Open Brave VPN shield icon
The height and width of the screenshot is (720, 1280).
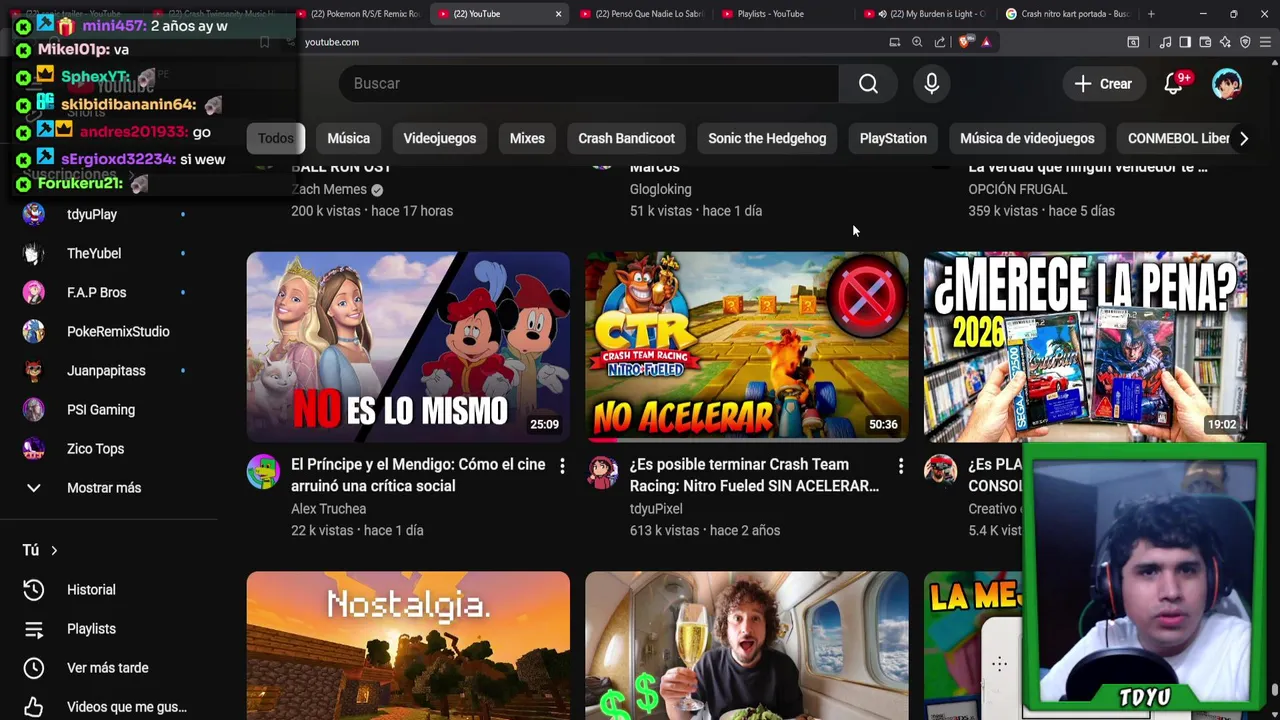pyautogui.click(x=1245, y=42)
